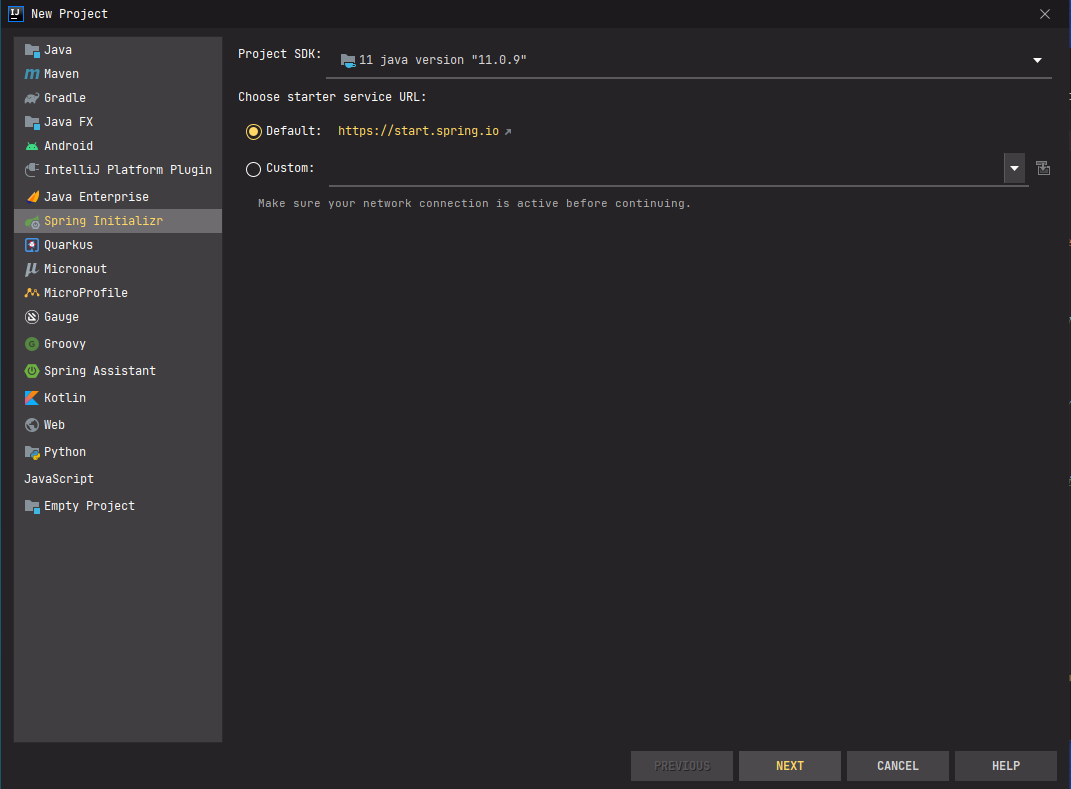The width and height of the screenshot is (1071, 789).
Task: Click the IntelliJ IDEA logo in title bar
Action: click(x=16, y=14)
